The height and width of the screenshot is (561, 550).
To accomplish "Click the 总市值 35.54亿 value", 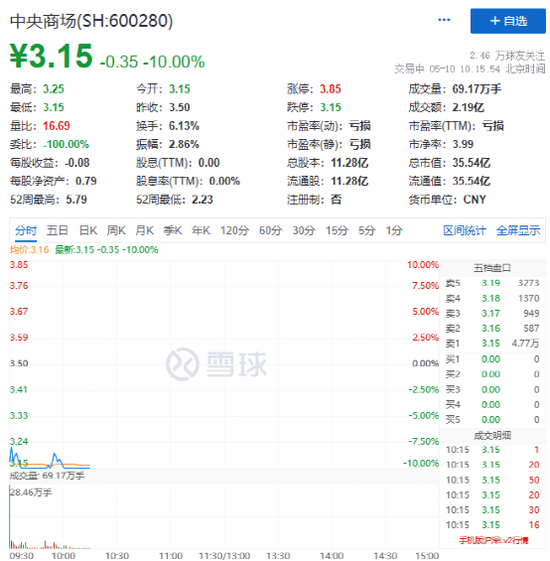I will pos(471,163).
